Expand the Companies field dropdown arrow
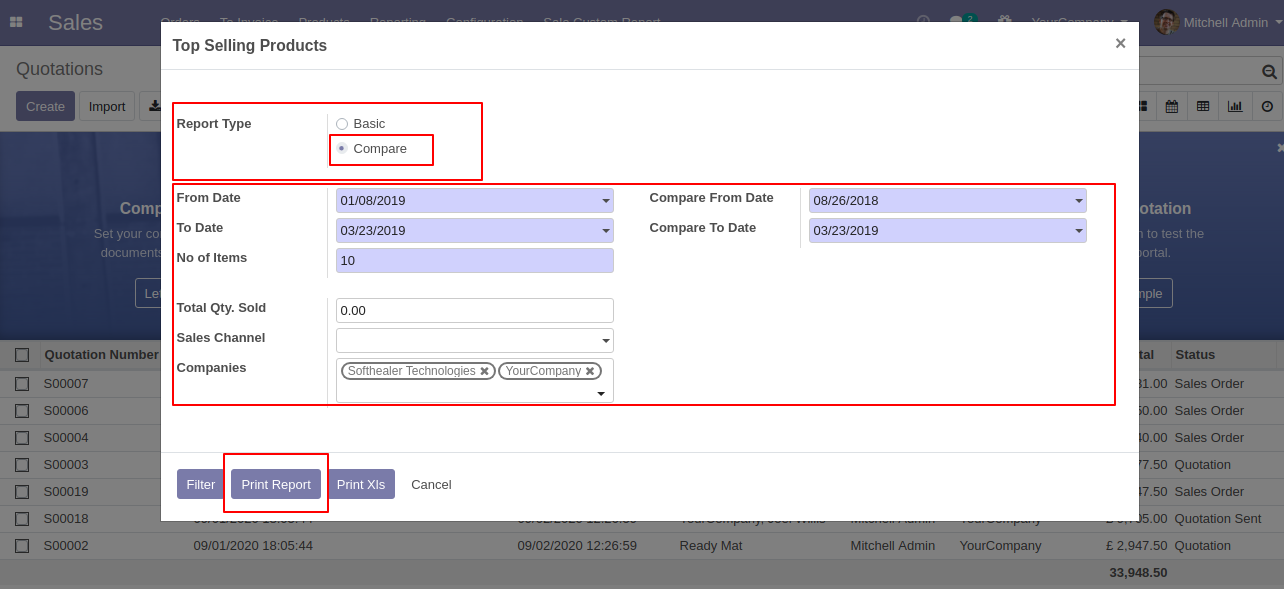 click(601, 394)
